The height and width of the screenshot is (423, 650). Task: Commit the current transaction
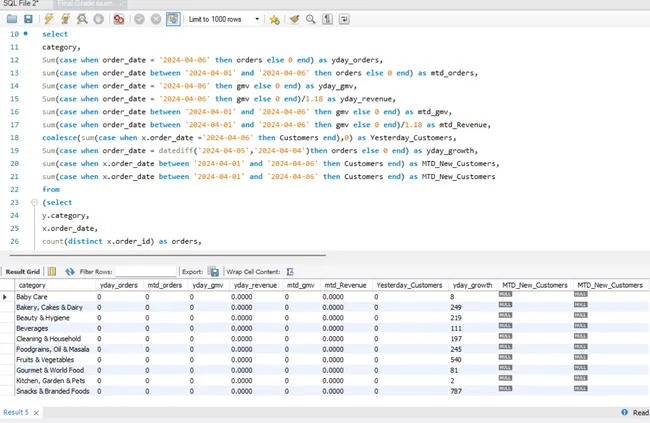coord(139,19)
